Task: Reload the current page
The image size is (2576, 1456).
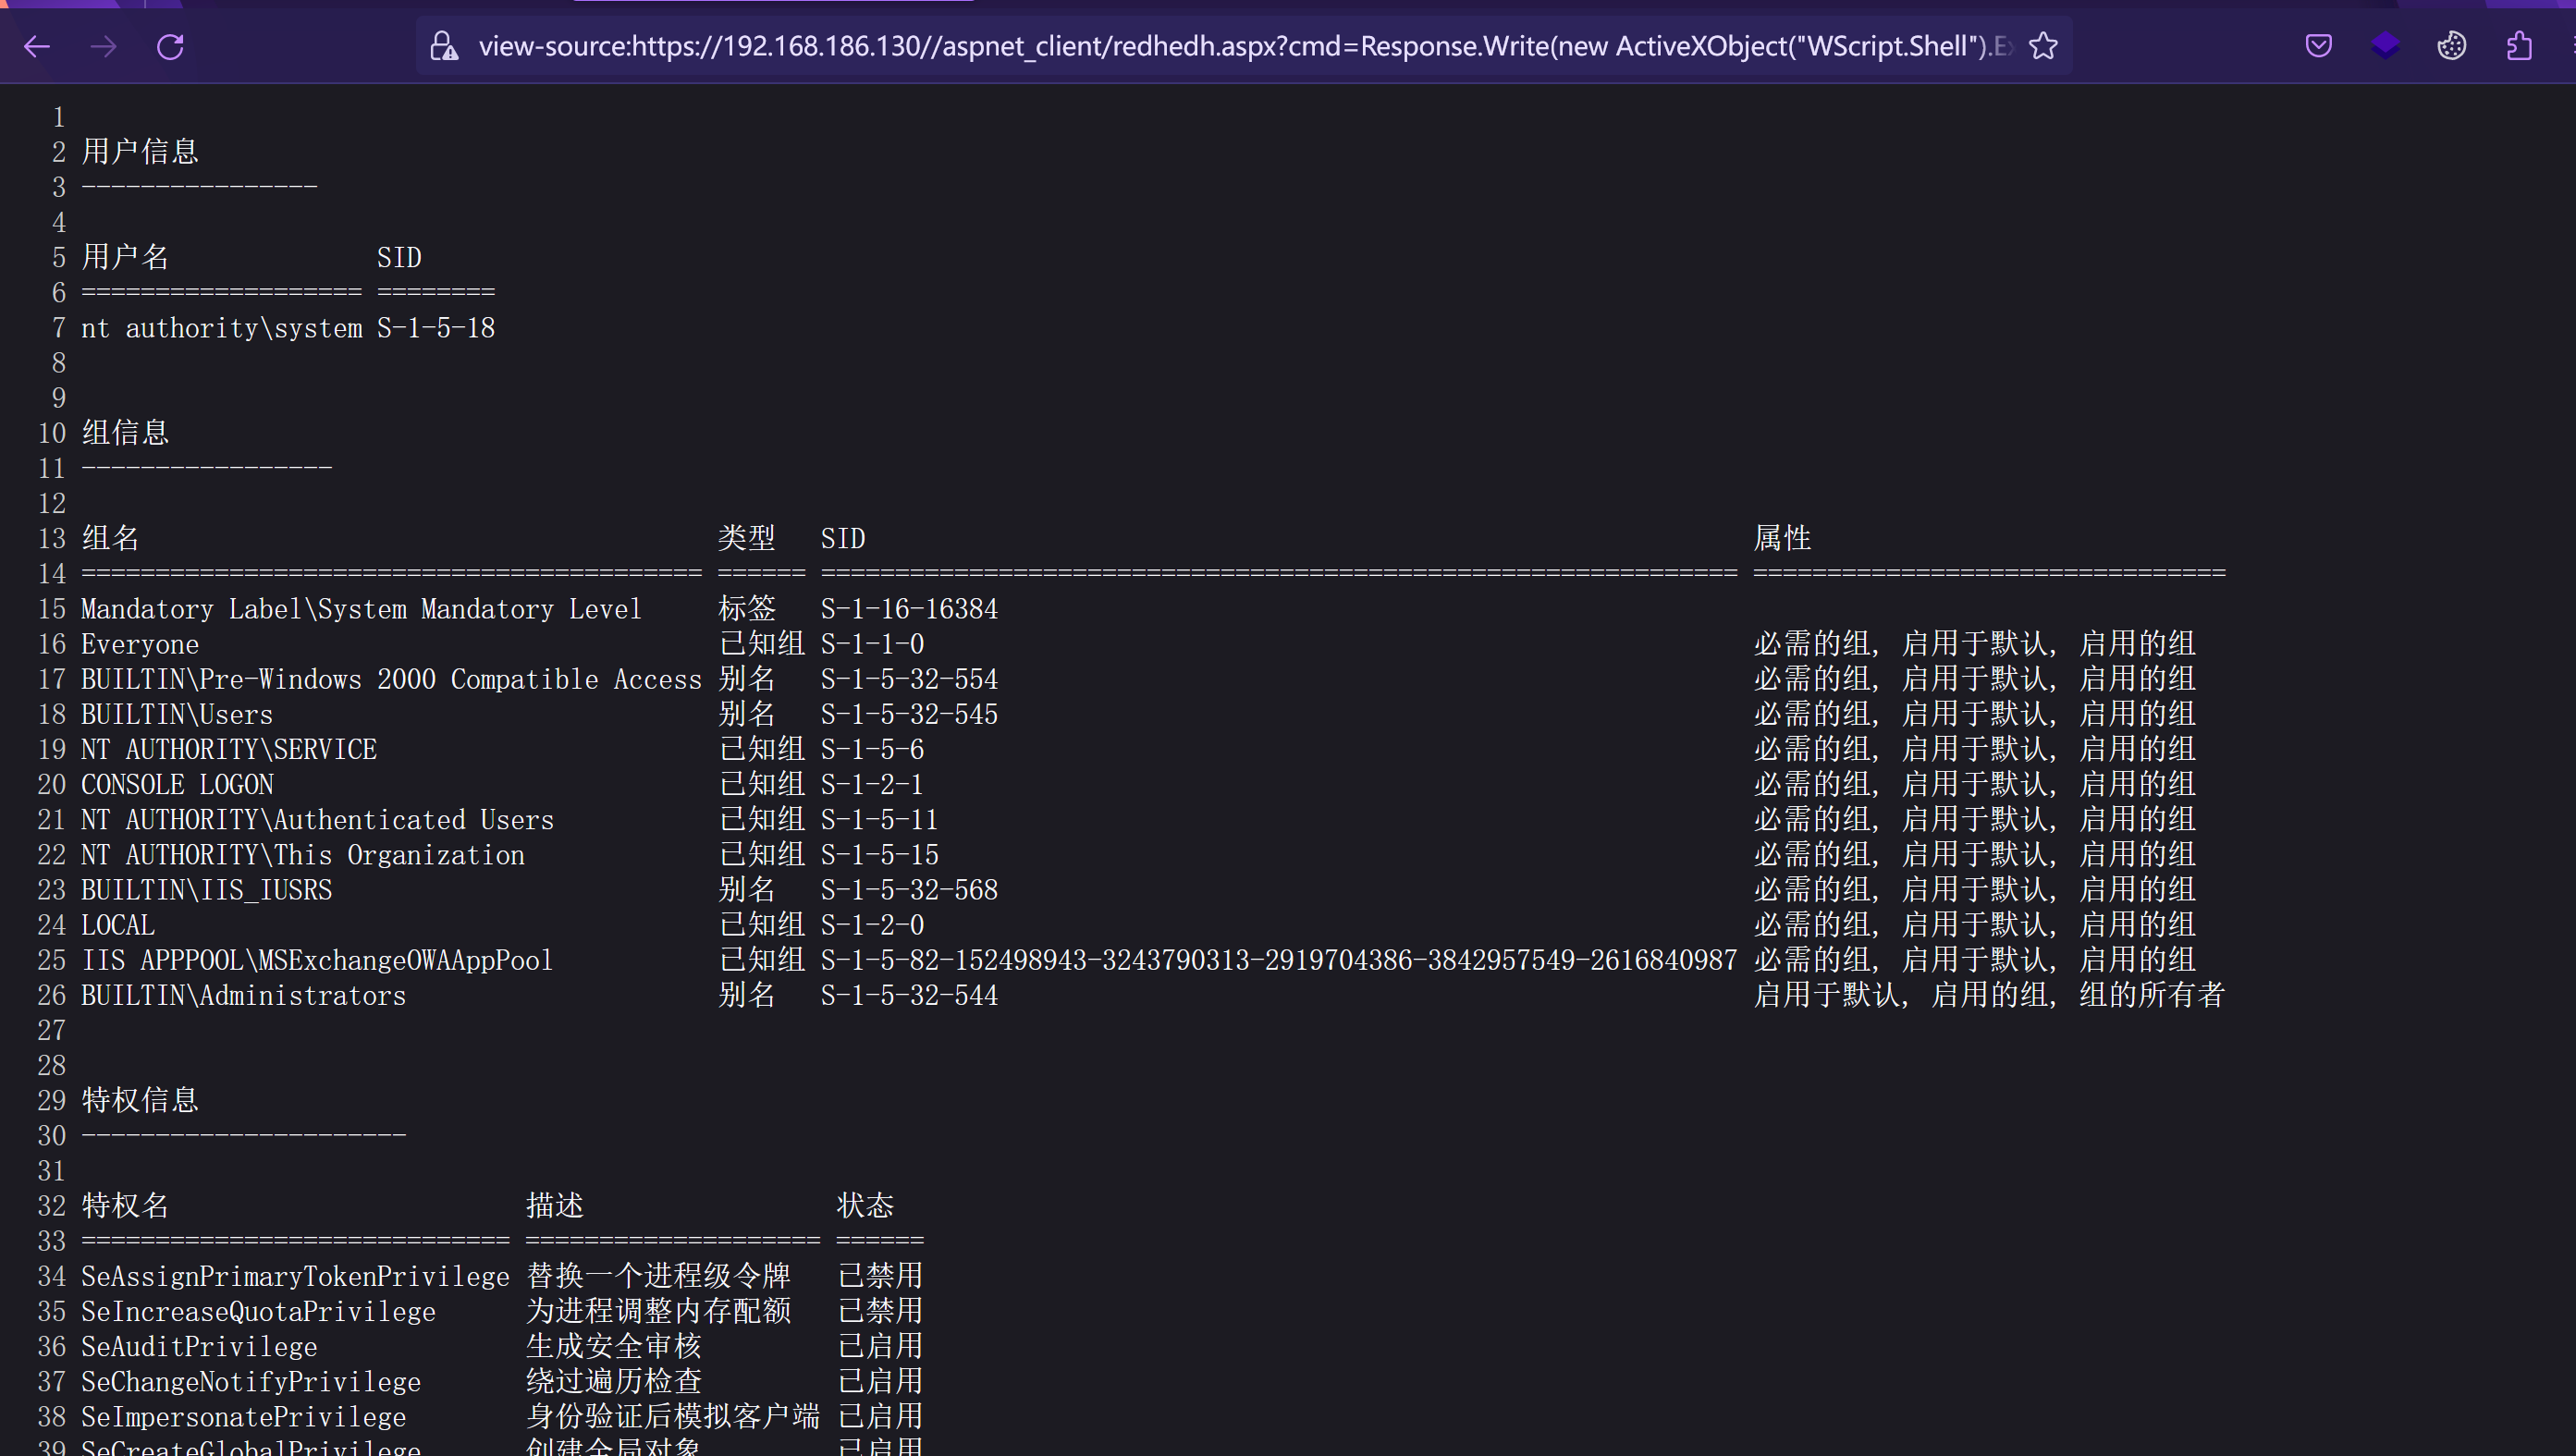Action: [170, 46]
